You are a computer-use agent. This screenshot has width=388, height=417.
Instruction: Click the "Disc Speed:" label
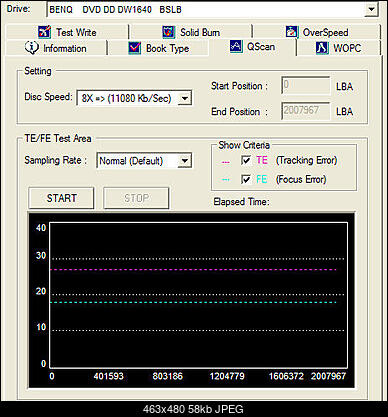coord(48,97)
